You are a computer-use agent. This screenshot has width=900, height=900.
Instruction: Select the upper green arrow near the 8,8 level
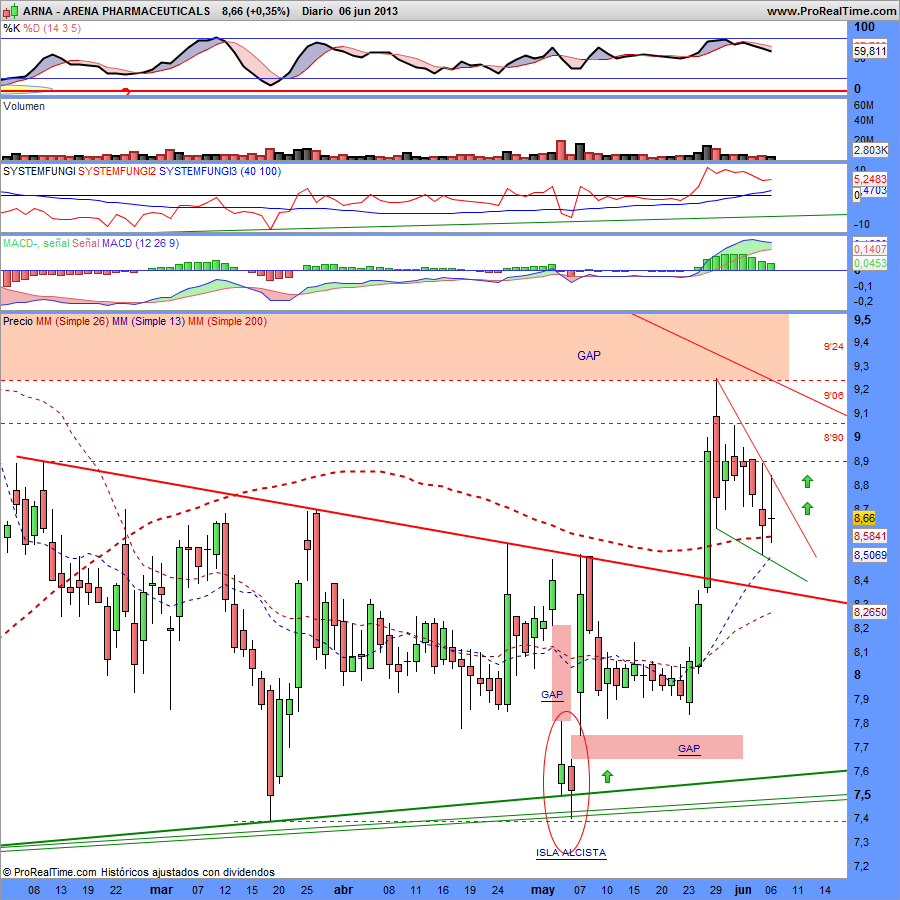[x=807, y=482]
